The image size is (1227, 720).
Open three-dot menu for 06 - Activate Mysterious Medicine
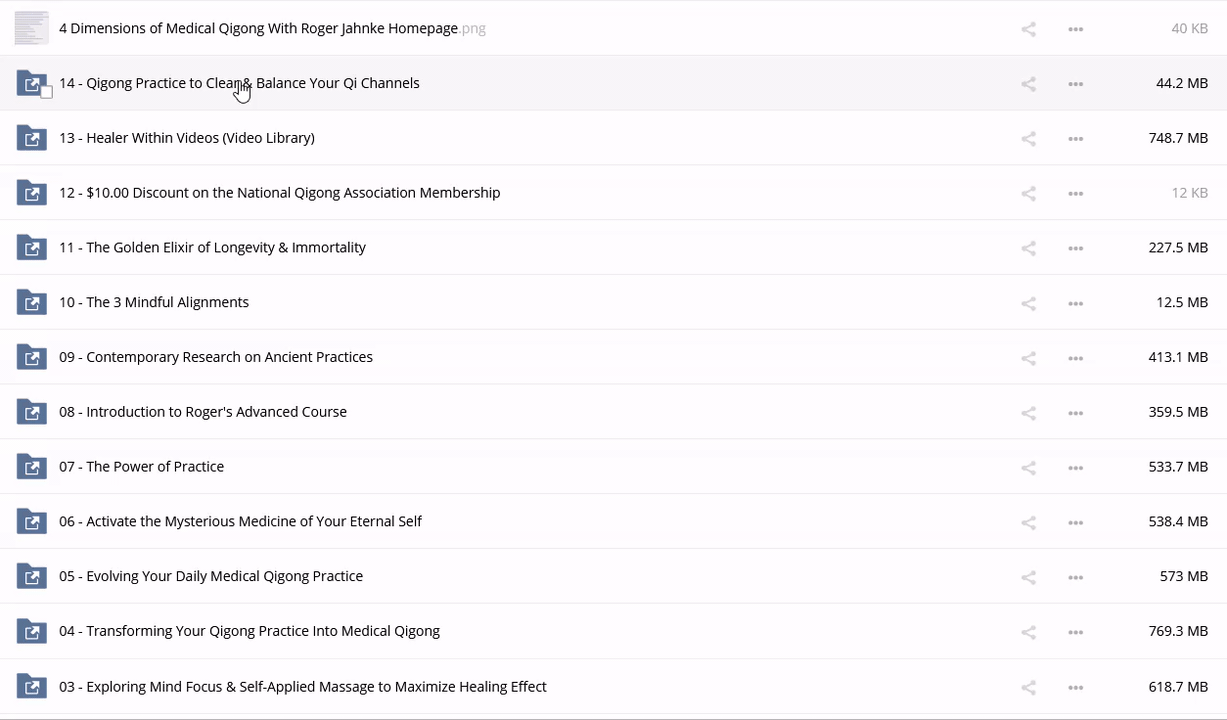click(1075, 523)
